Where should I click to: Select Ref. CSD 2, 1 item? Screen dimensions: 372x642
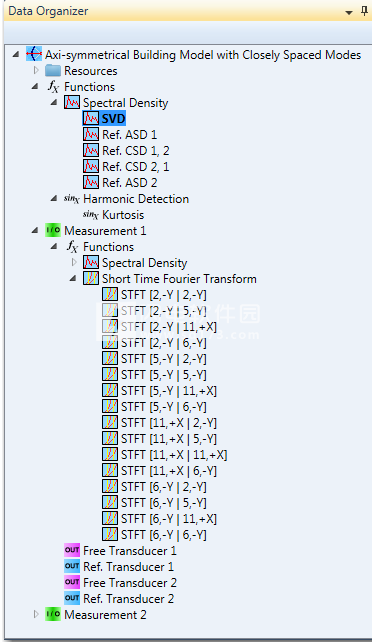[x=126, y=167]
